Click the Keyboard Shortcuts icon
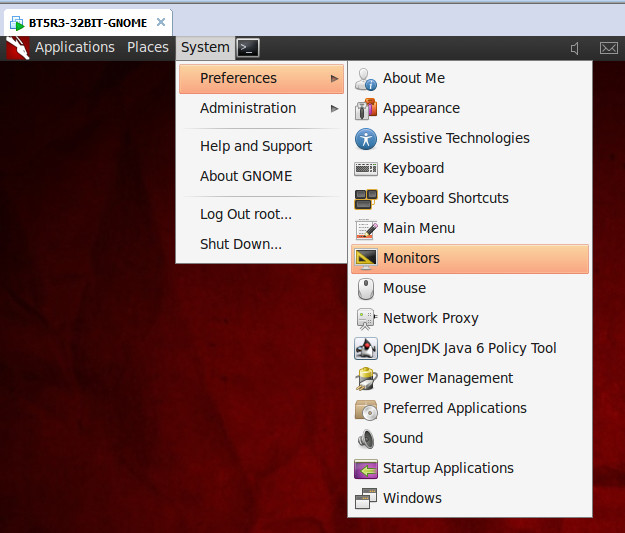This screenshot has height=533, width=625. pyautogui.click(x=366, y=199)
